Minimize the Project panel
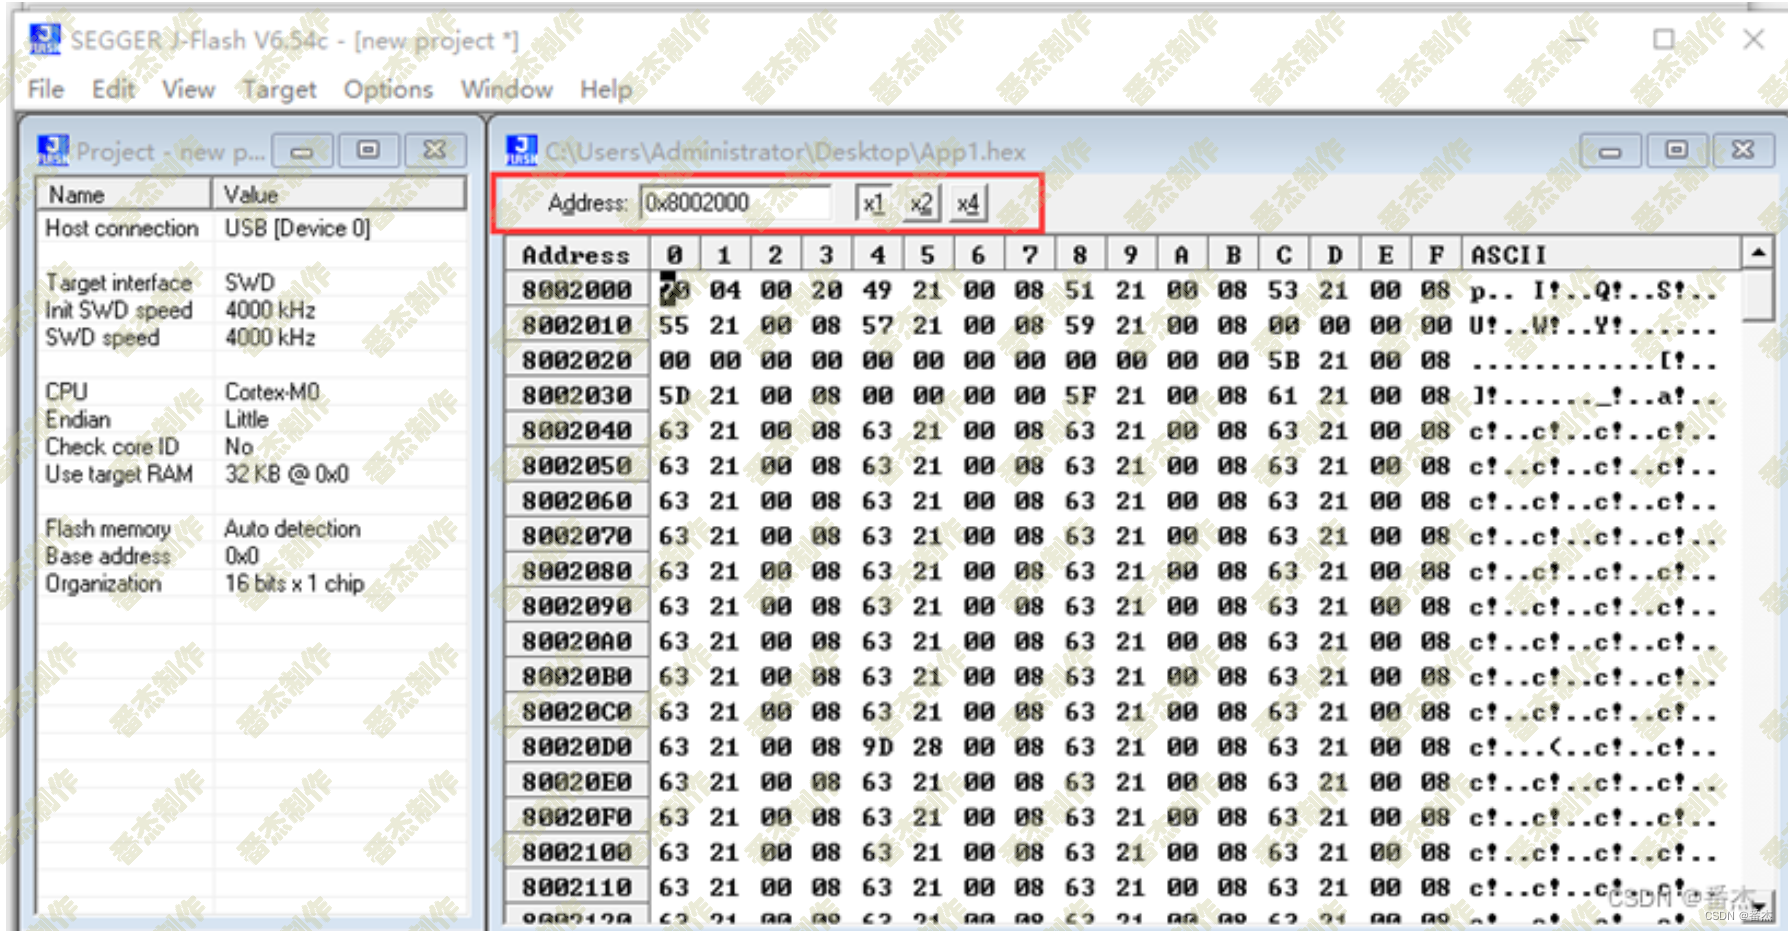 point(302,151)
